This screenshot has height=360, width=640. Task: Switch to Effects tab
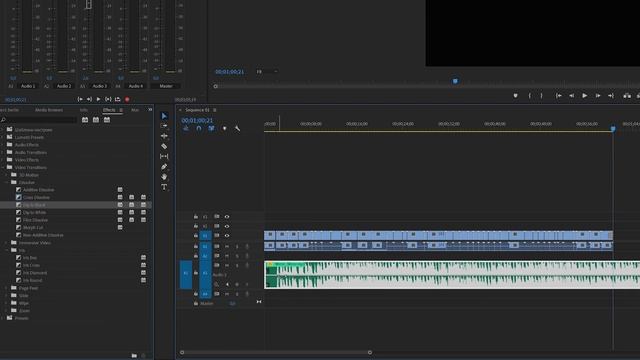(x=109, y=110)
